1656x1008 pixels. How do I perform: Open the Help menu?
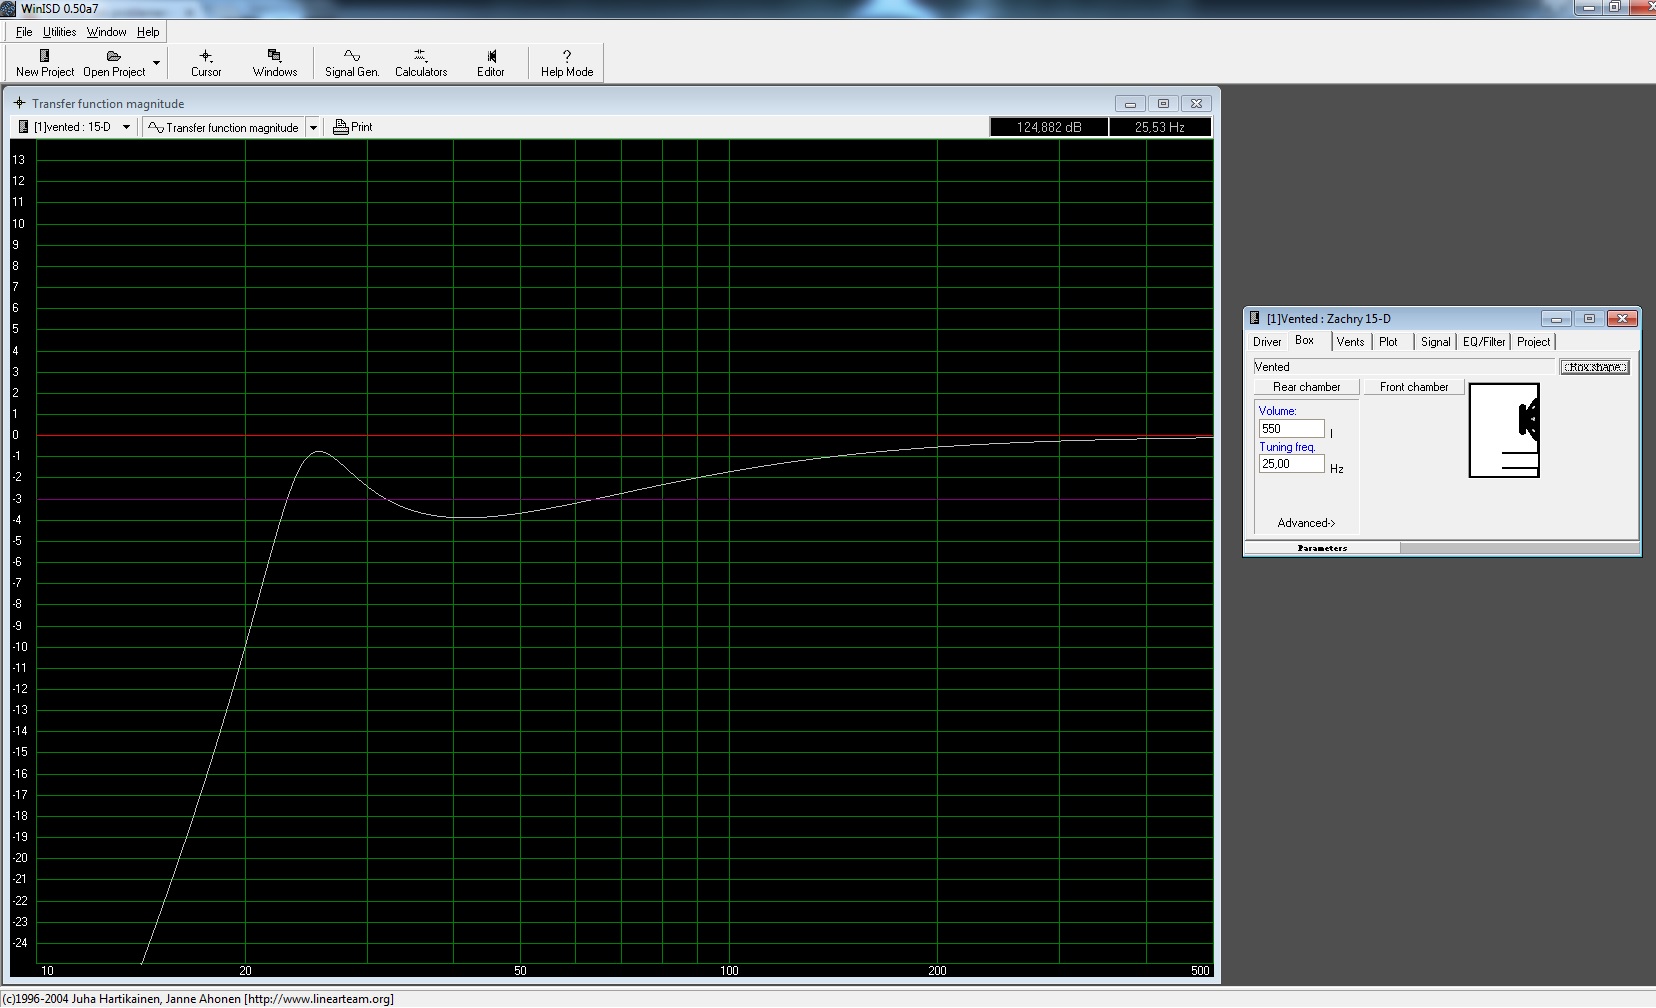[x=148, y=32]
